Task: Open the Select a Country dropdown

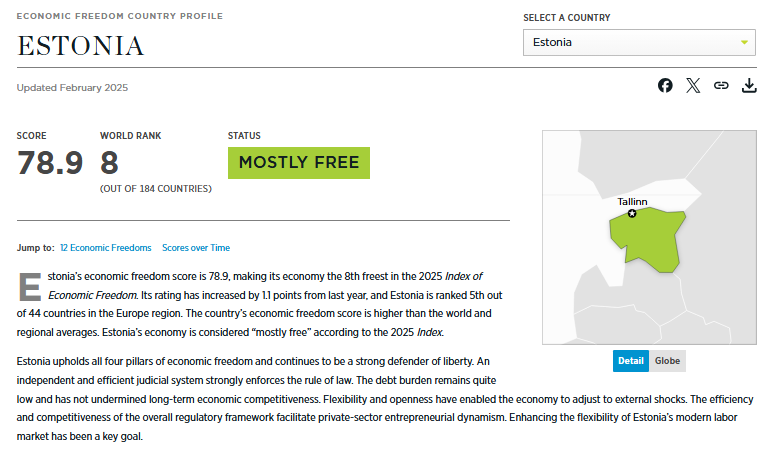Action: coord(640,42)
